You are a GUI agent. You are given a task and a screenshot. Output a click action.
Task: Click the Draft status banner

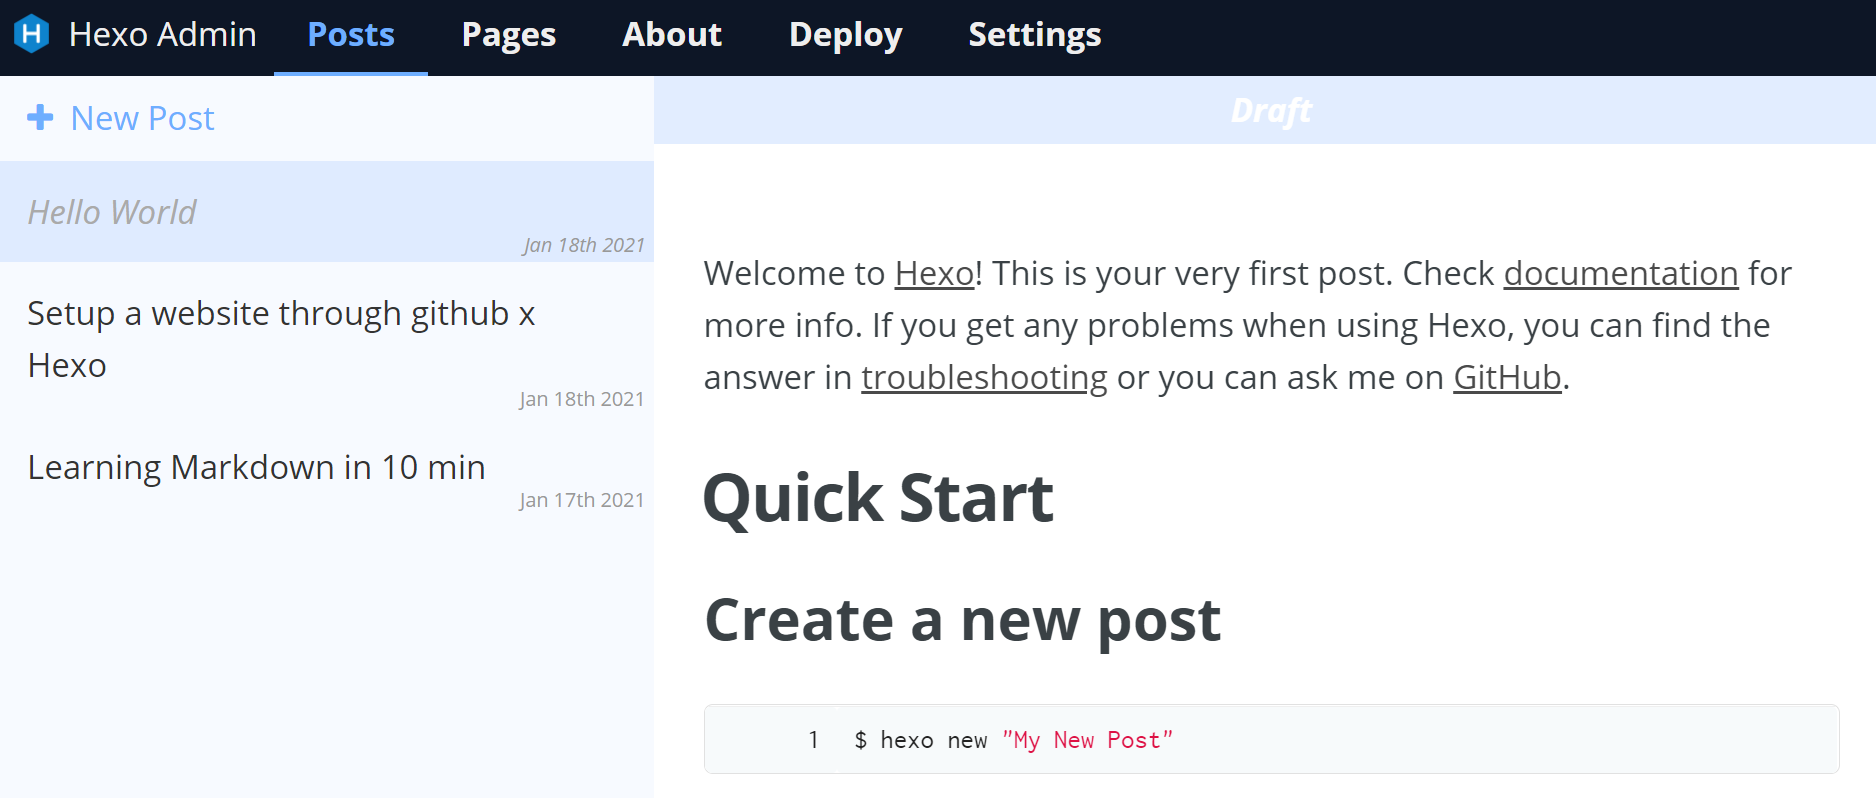click(x=1265, y=110)
